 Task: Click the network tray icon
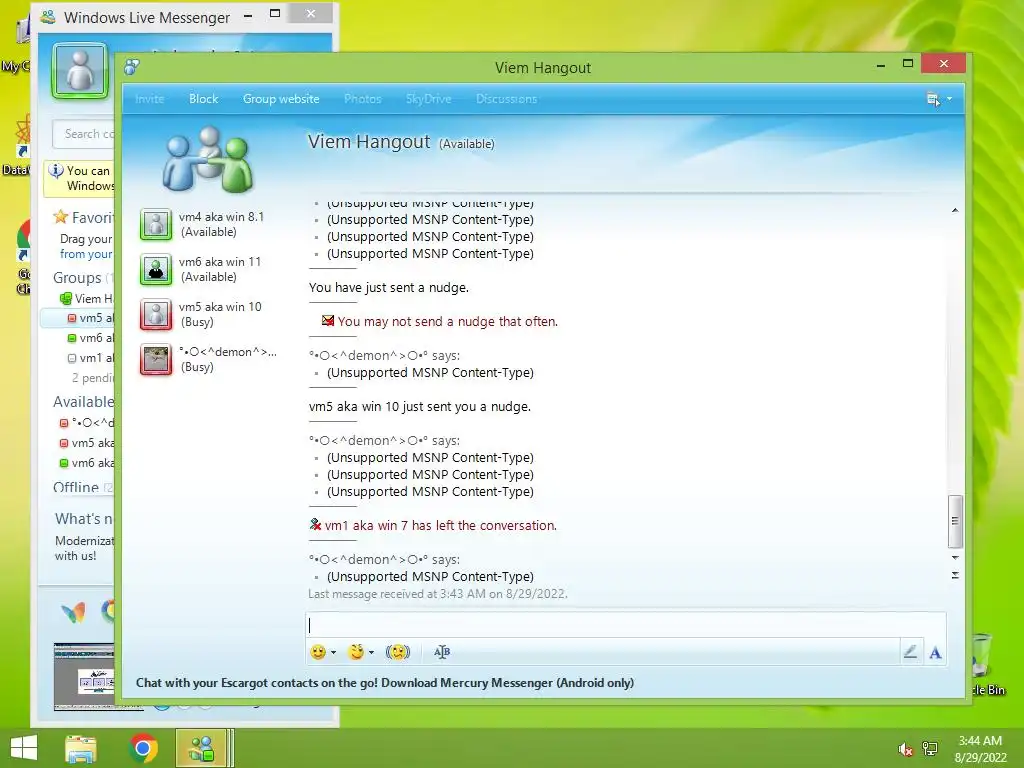930,749
